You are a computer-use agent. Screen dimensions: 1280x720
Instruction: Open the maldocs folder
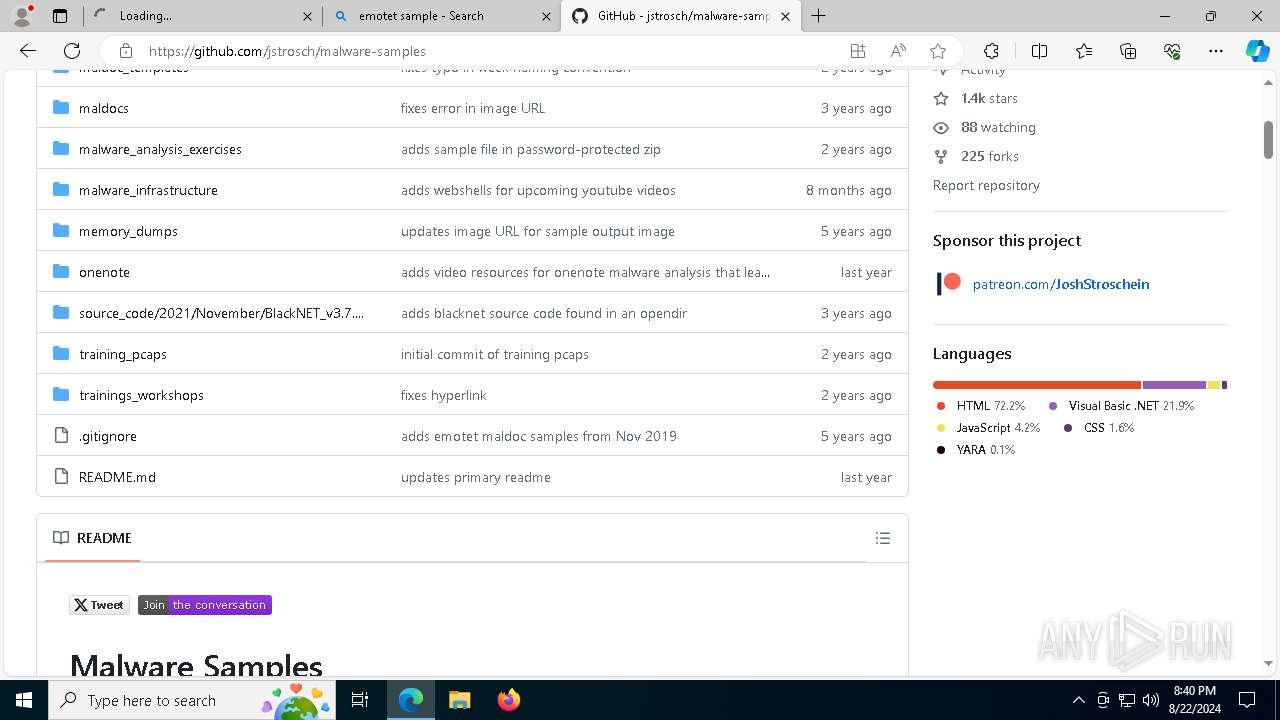104,108
